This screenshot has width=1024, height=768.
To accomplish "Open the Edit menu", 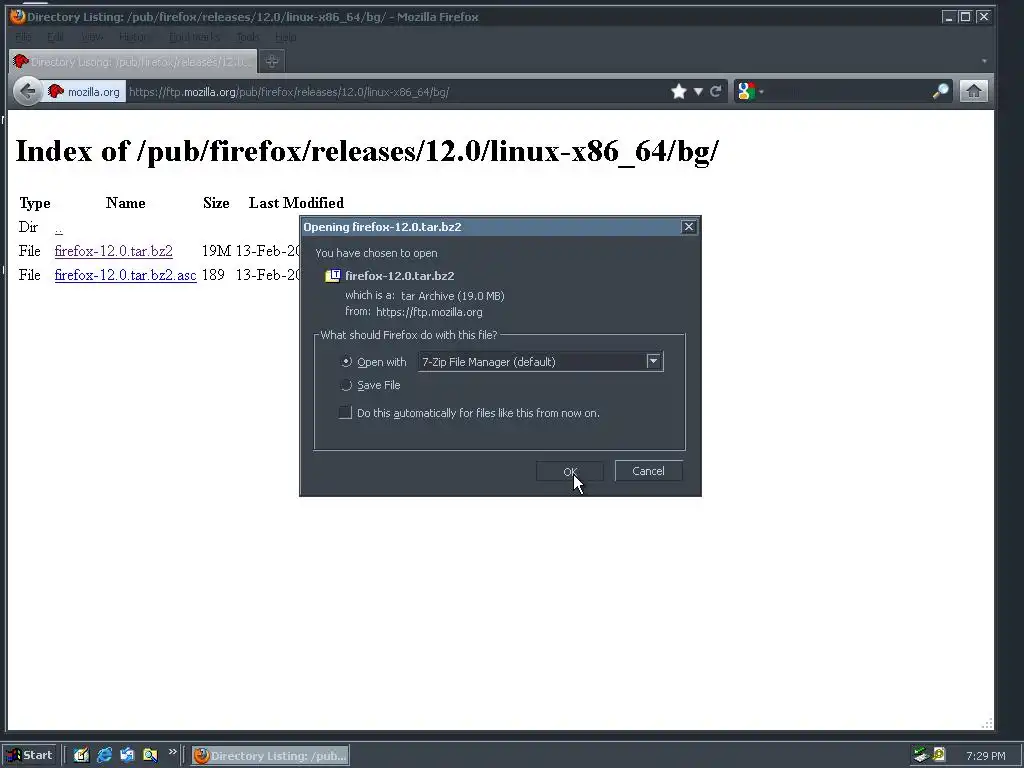I will pyautogui.click(x=56, y=37).
